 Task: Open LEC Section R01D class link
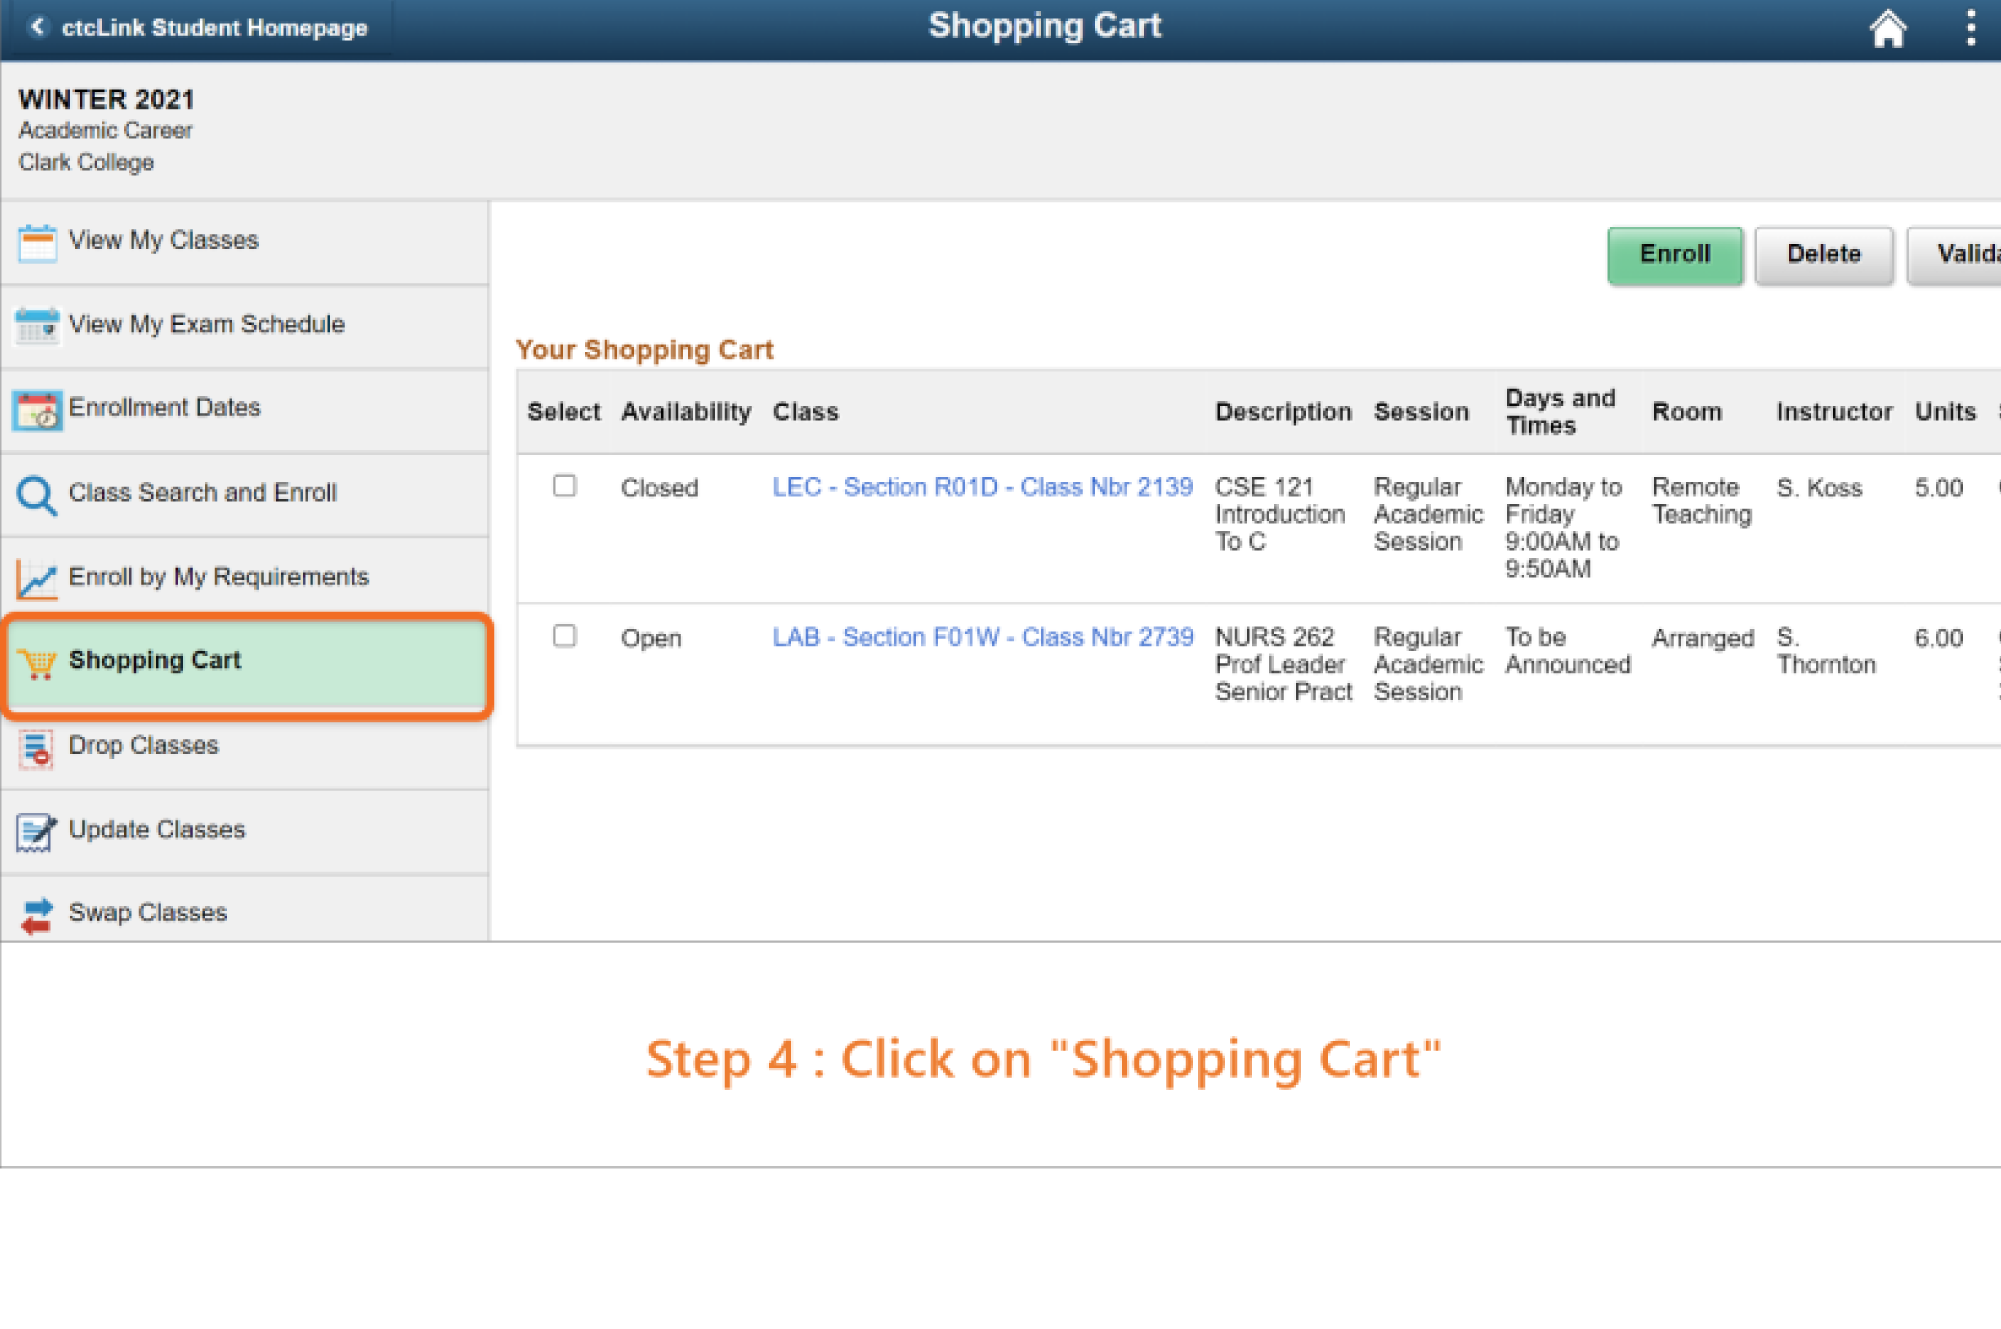982,487
